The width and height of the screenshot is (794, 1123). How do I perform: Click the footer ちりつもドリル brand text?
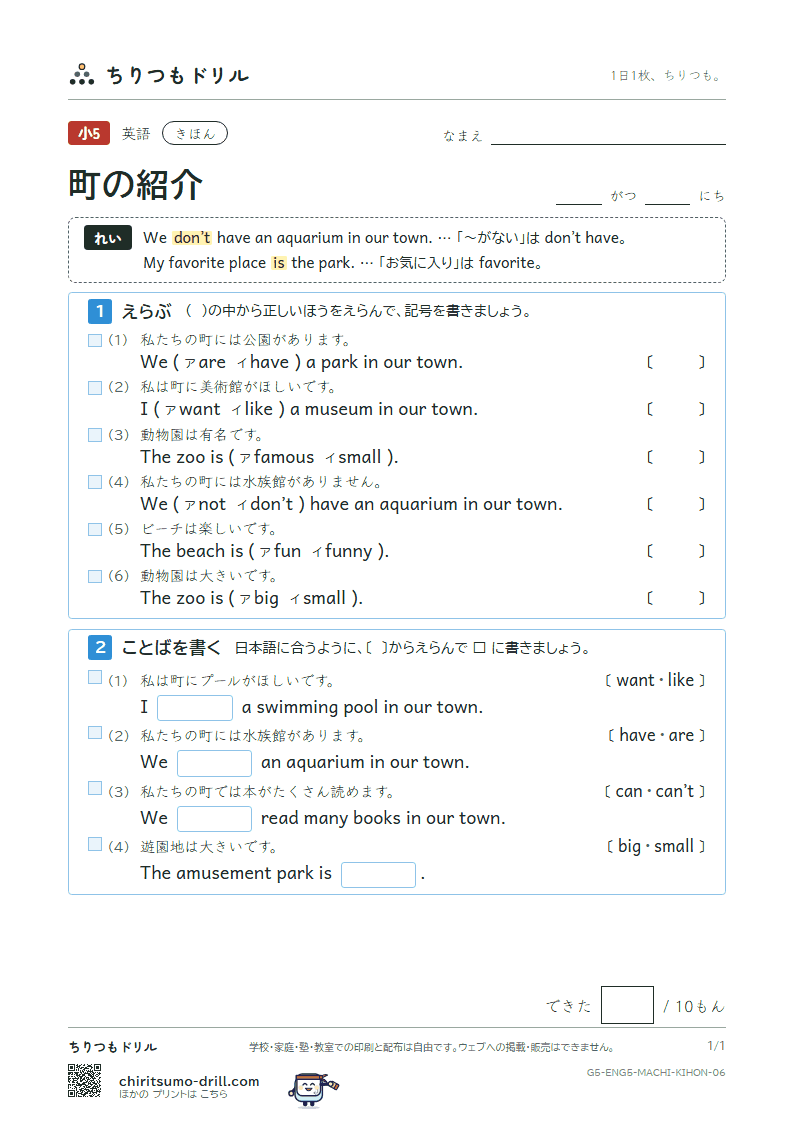click(113, 1047)
